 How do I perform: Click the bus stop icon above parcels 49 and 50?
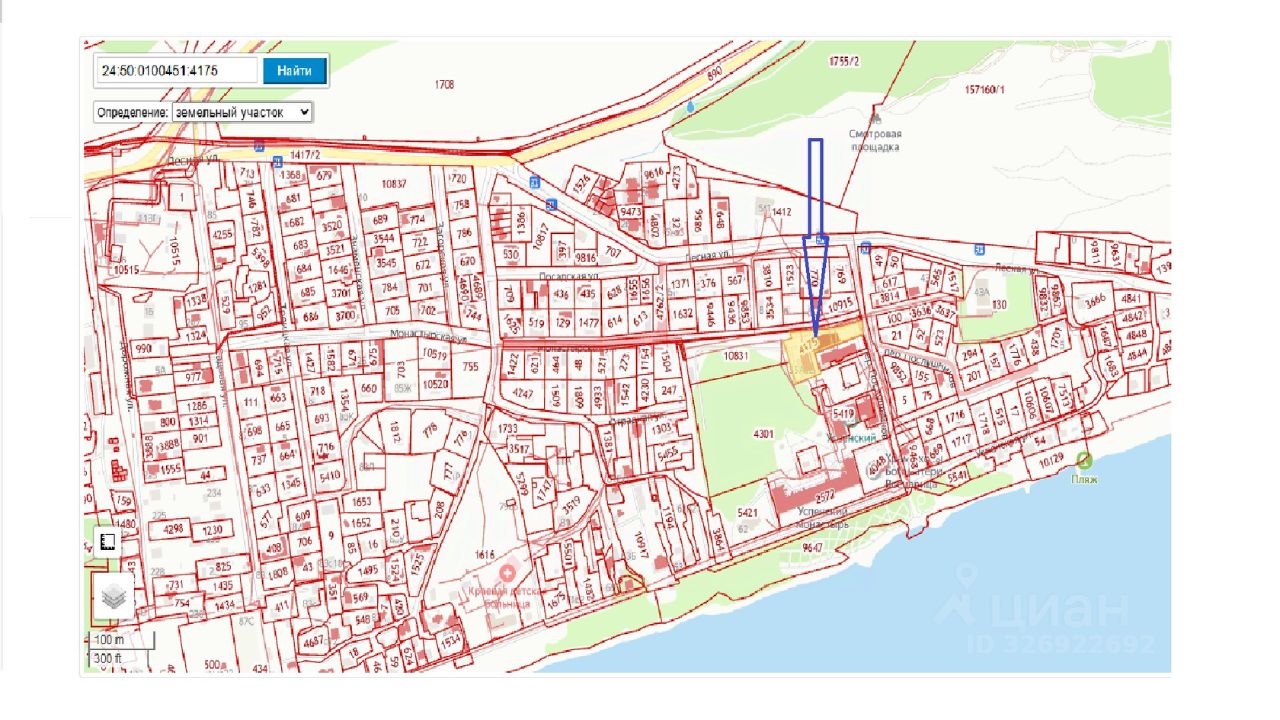tap(865, 246)
